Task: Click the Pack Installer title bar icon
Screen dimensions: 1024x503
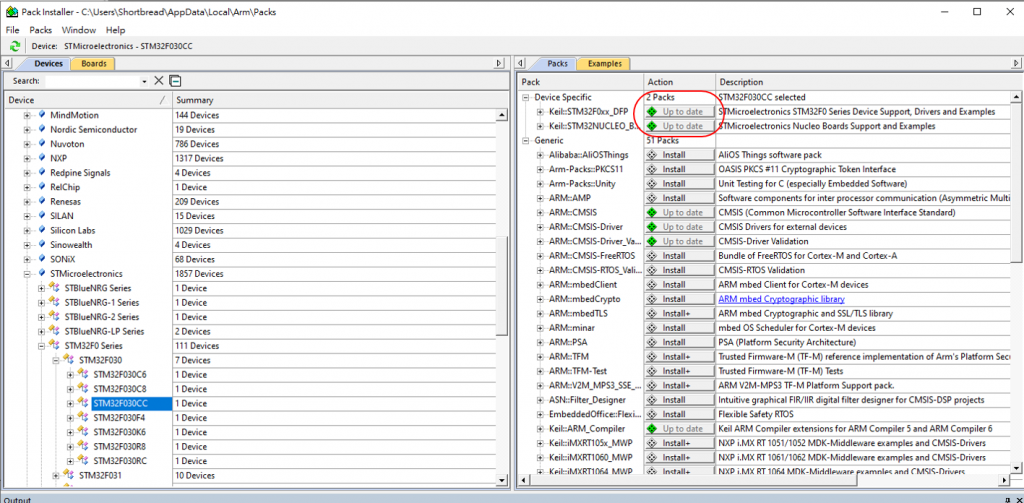Action: click(11, 12)
